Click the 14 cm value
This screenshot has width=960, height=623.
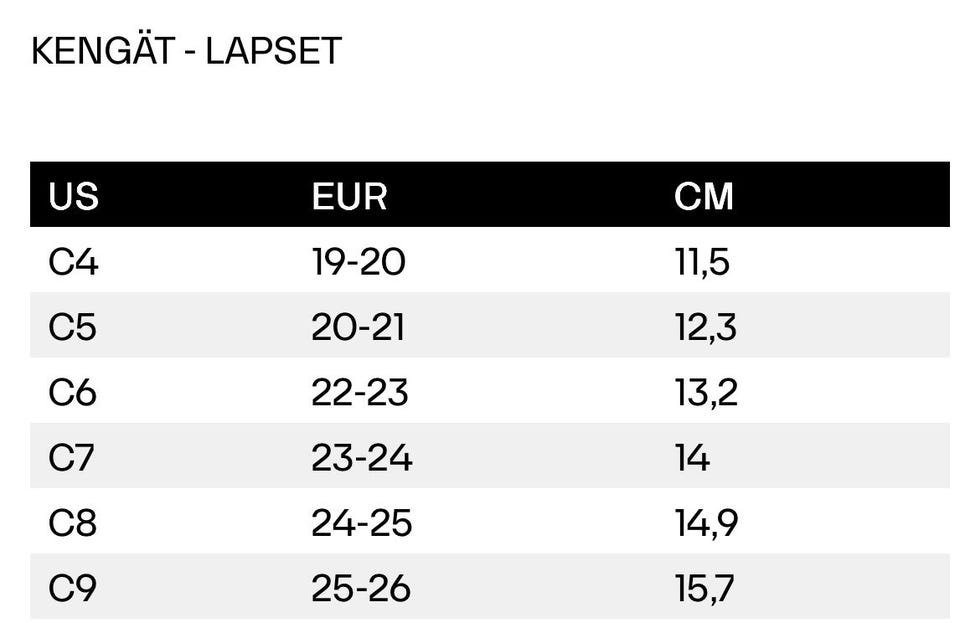[x=692, y=457]
